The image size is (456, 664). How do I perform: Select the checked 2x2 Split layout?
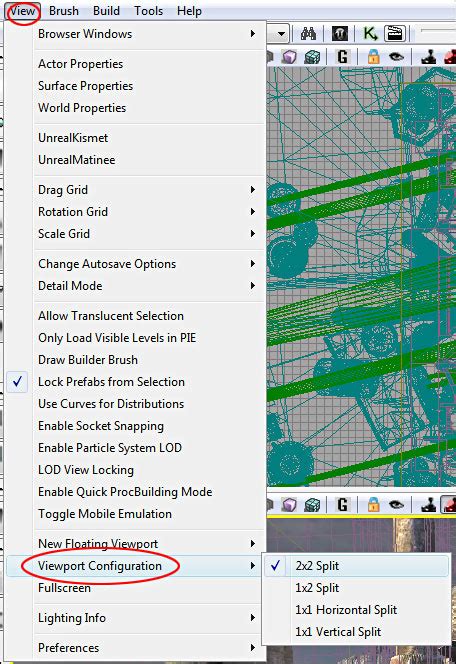point(357,566)
